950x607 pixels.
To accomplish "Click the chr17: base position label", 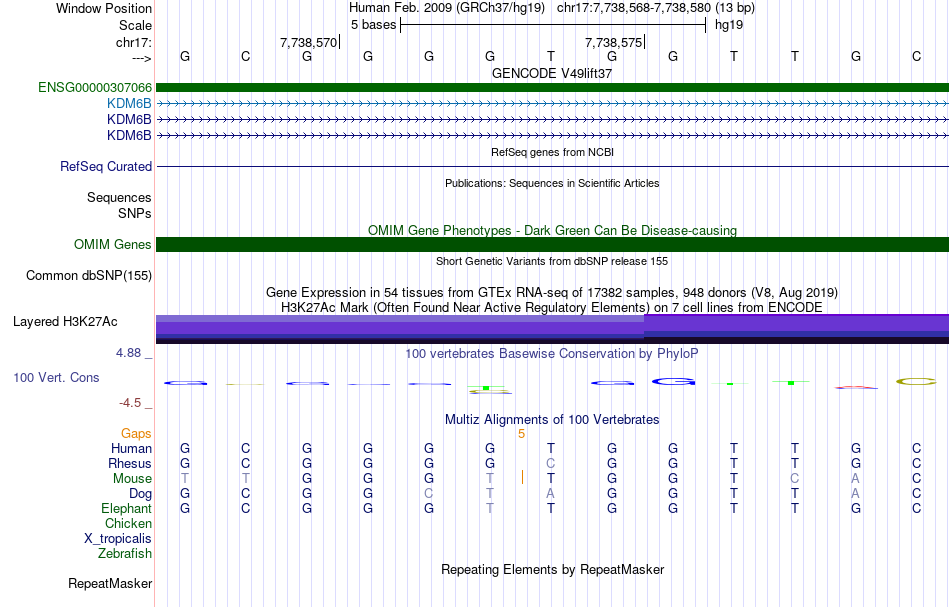I will [134, 42].
